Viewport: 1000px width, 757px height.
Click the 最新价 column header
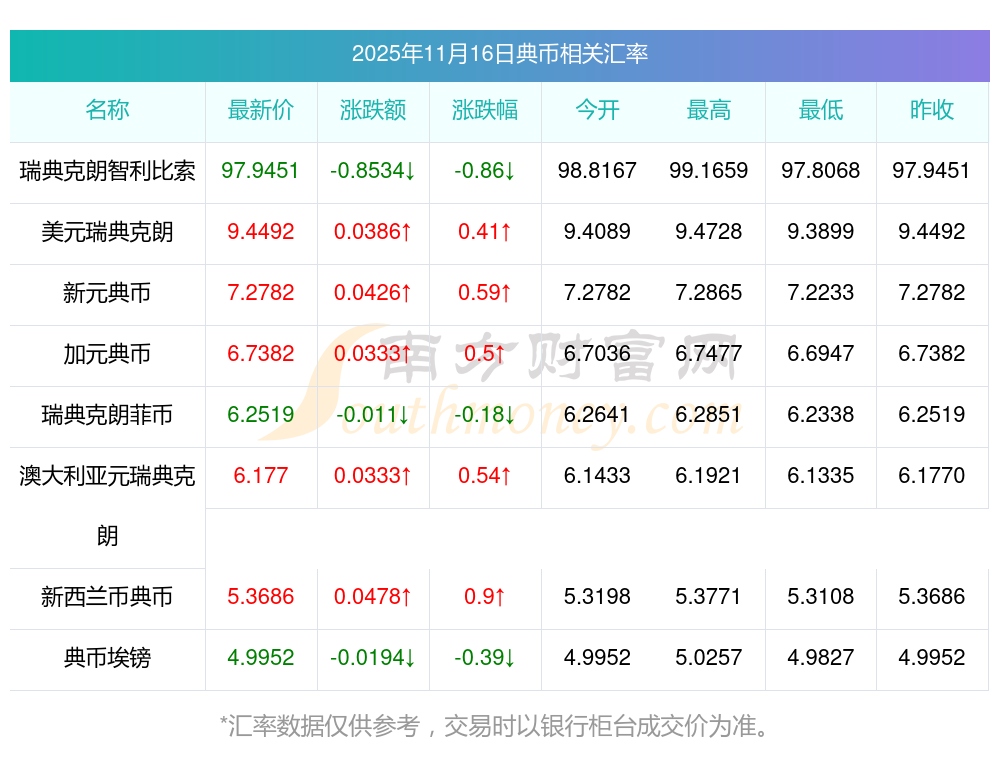pyautogui.click(x=261, y=110)
